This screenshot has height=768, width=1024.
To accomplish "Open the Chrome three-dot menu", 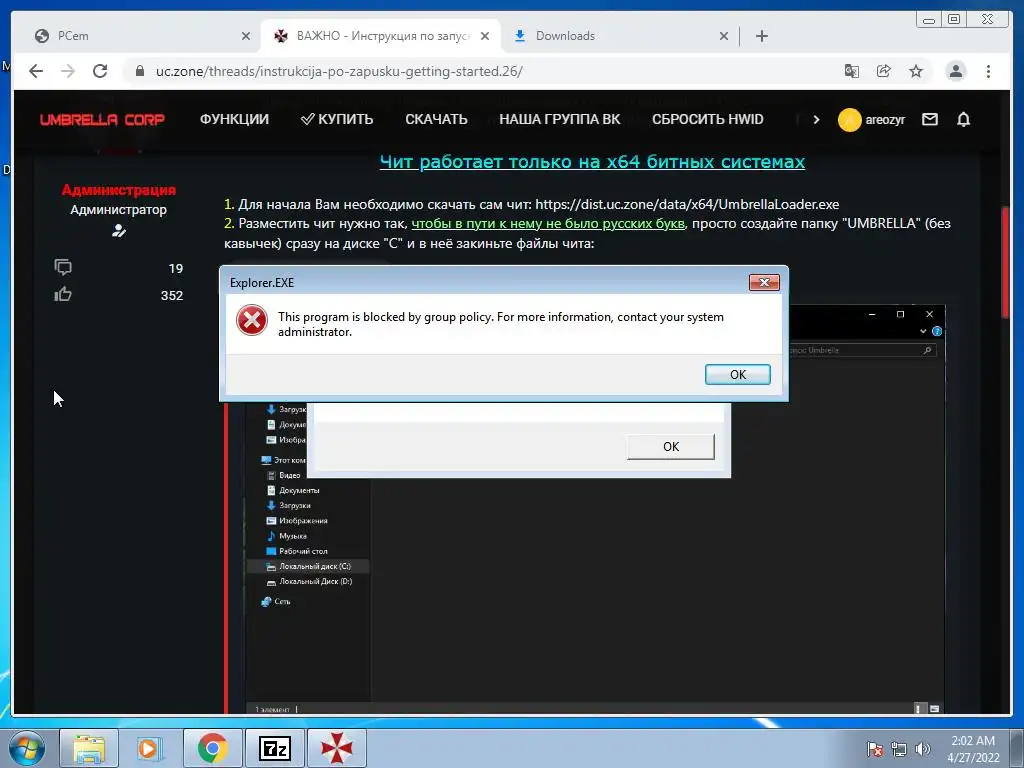I will tap(988, 71).
